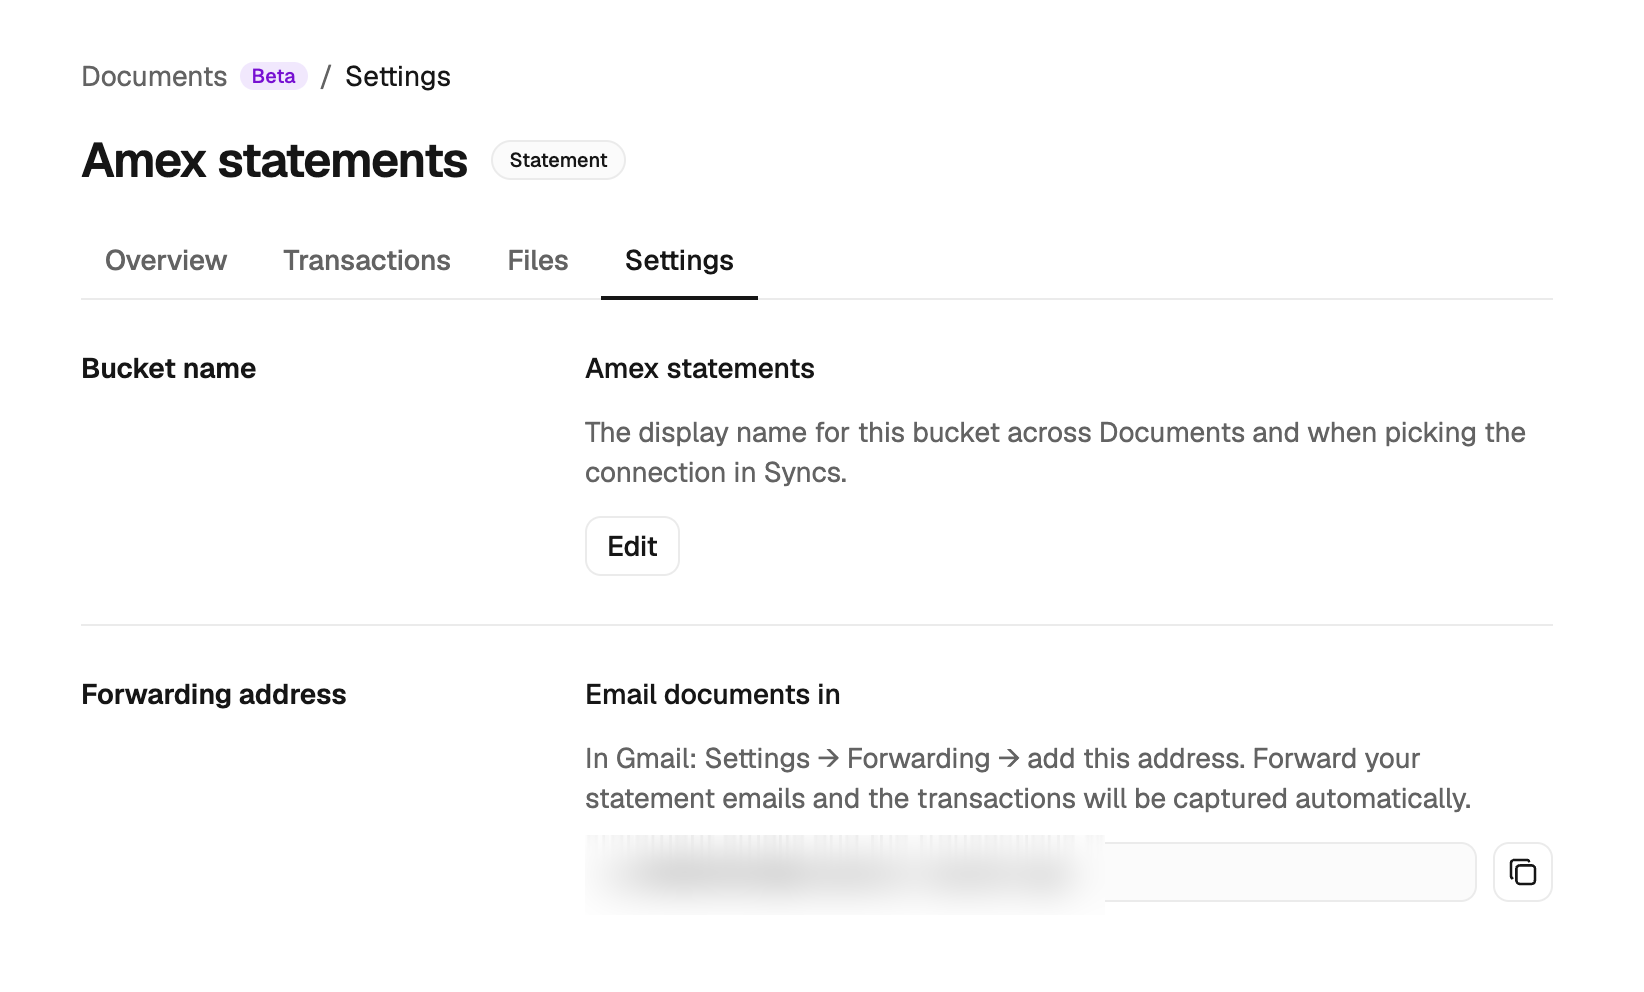
Task: Click the Beta badge next to Documents
Action: [x=274, y=76]
